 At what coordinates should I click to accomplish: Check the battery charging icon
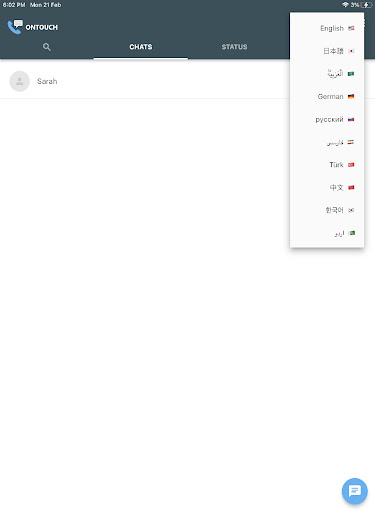pyautogui.click(x=366, y=5)
